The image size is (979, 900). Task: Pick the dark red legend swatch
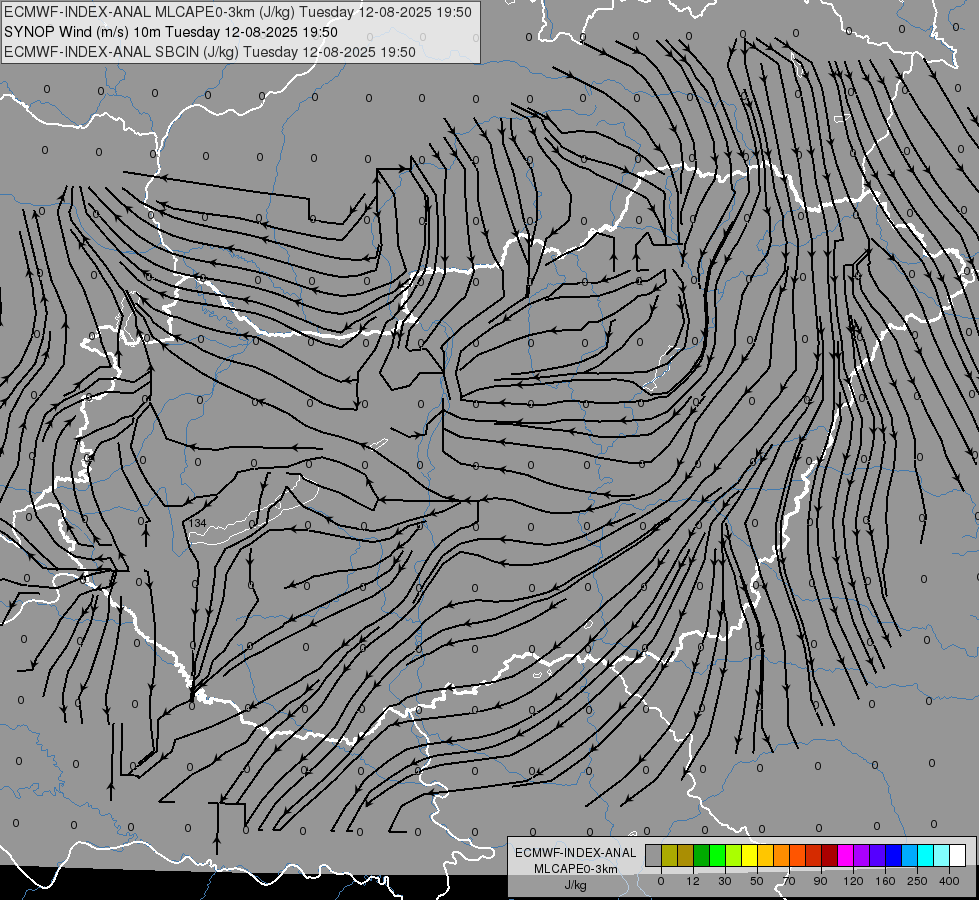coord(830,855)
